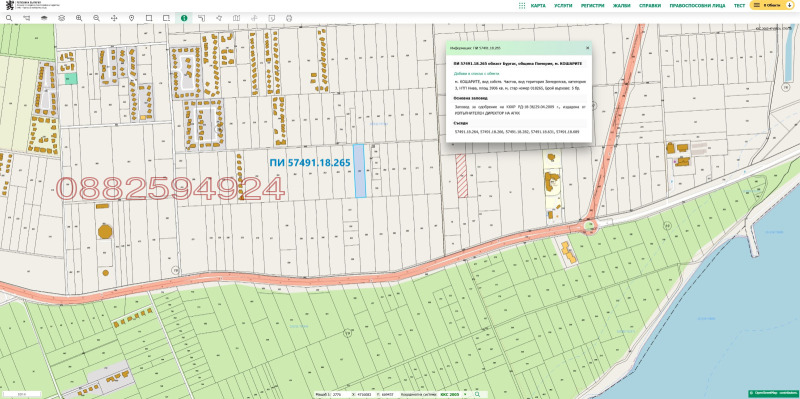Open the ЖАЛБИ menu

(x=621, y=6)
